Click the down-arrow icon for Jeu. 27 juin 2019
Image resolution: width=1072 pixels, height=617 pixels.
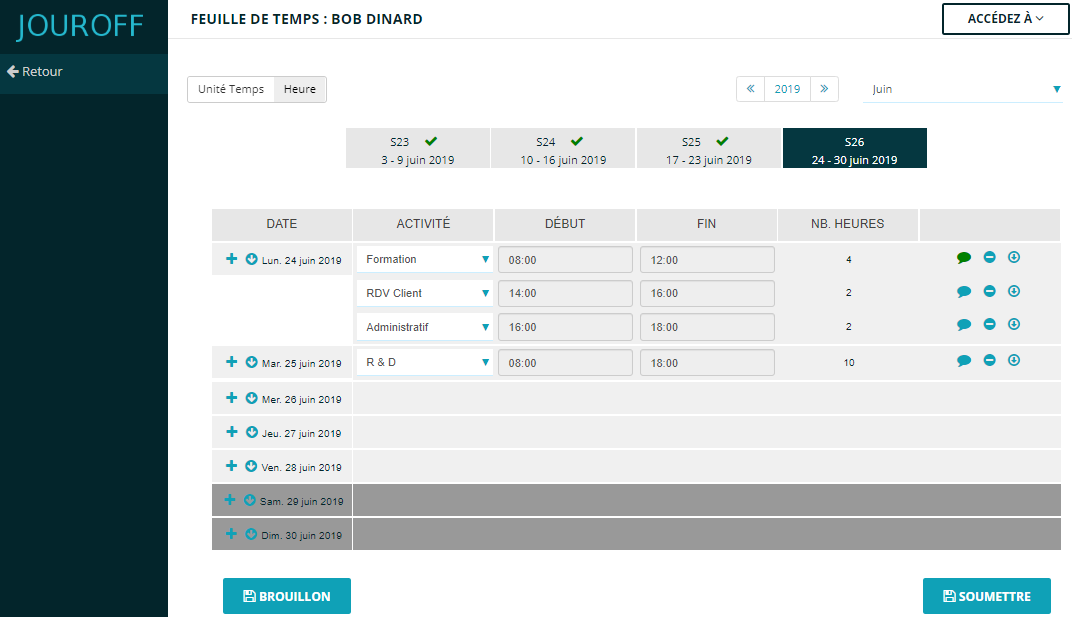[252, 432]
